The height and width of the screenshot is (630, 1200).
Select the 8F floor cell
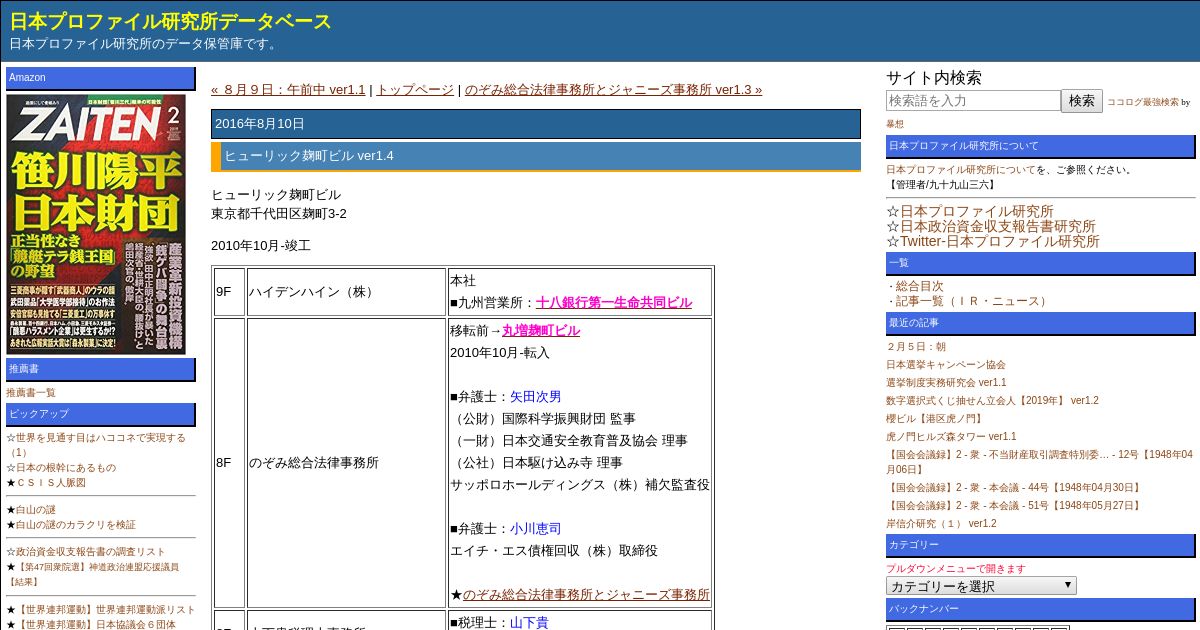[229, 463]
